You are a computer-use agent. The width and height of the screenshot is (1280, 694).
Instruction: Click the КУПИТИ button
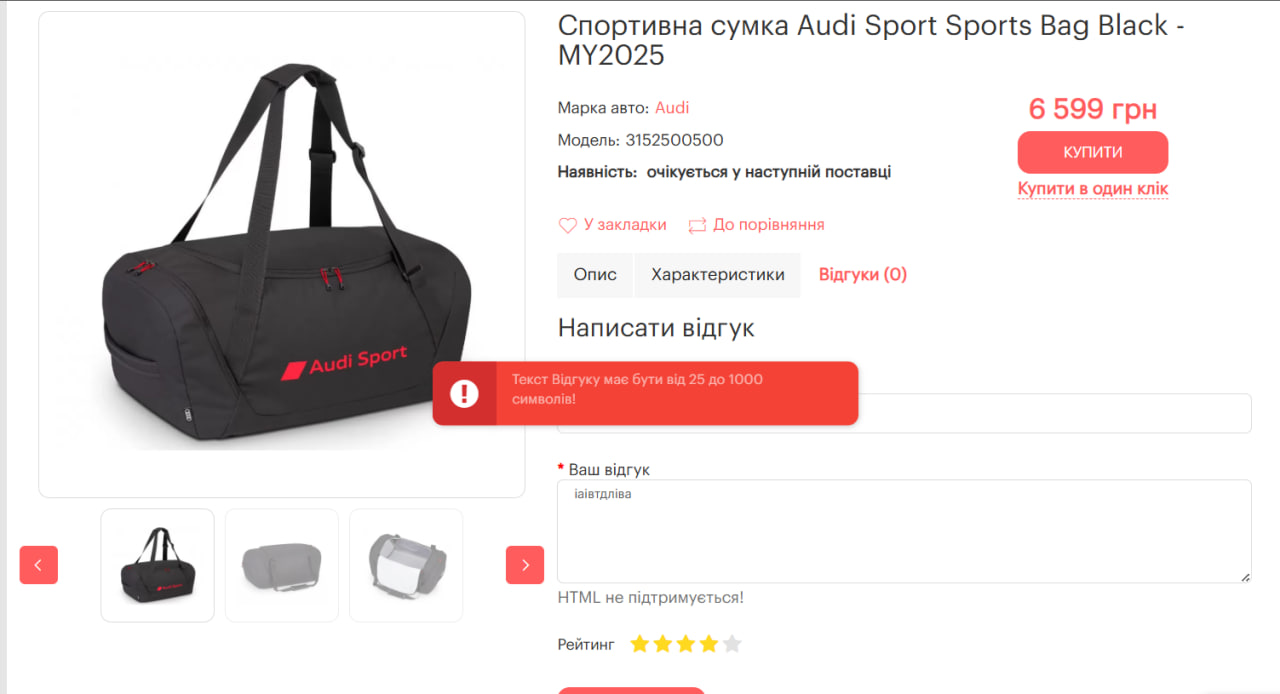coord(1093,152)
